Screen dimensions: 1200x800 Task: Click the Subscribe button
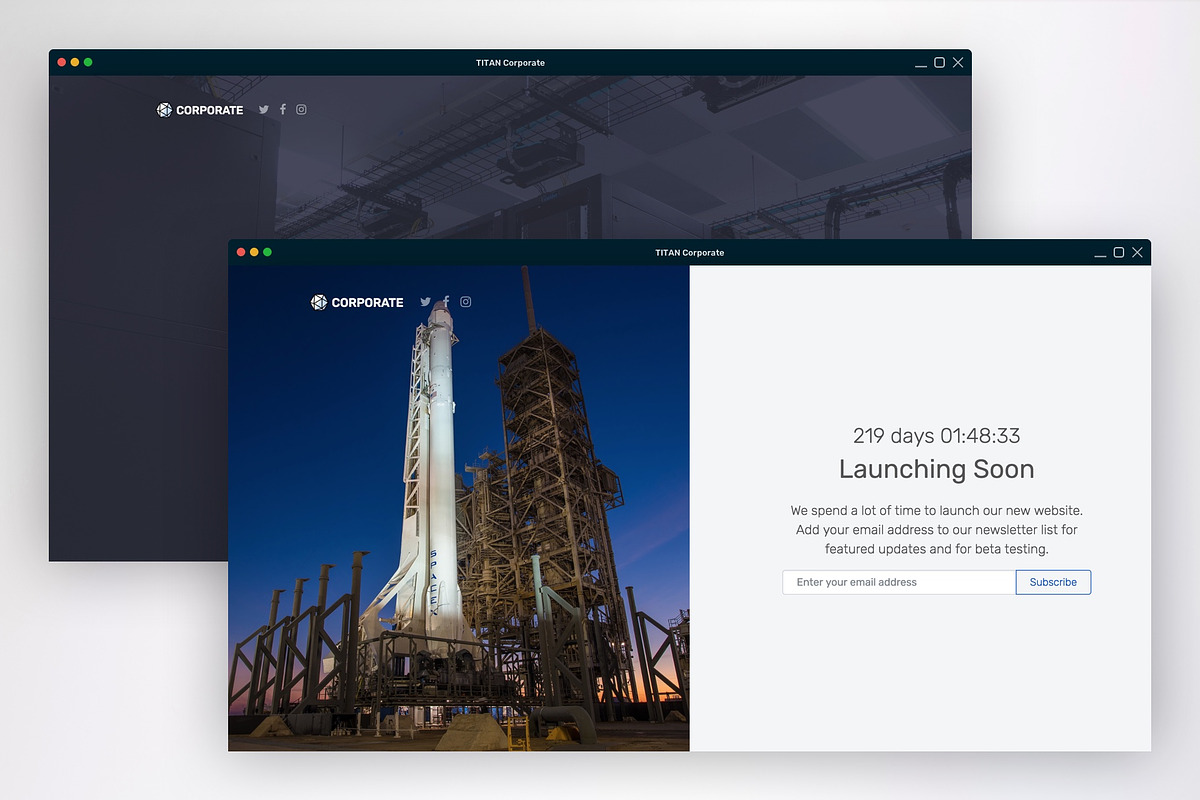click(1053, 582)
